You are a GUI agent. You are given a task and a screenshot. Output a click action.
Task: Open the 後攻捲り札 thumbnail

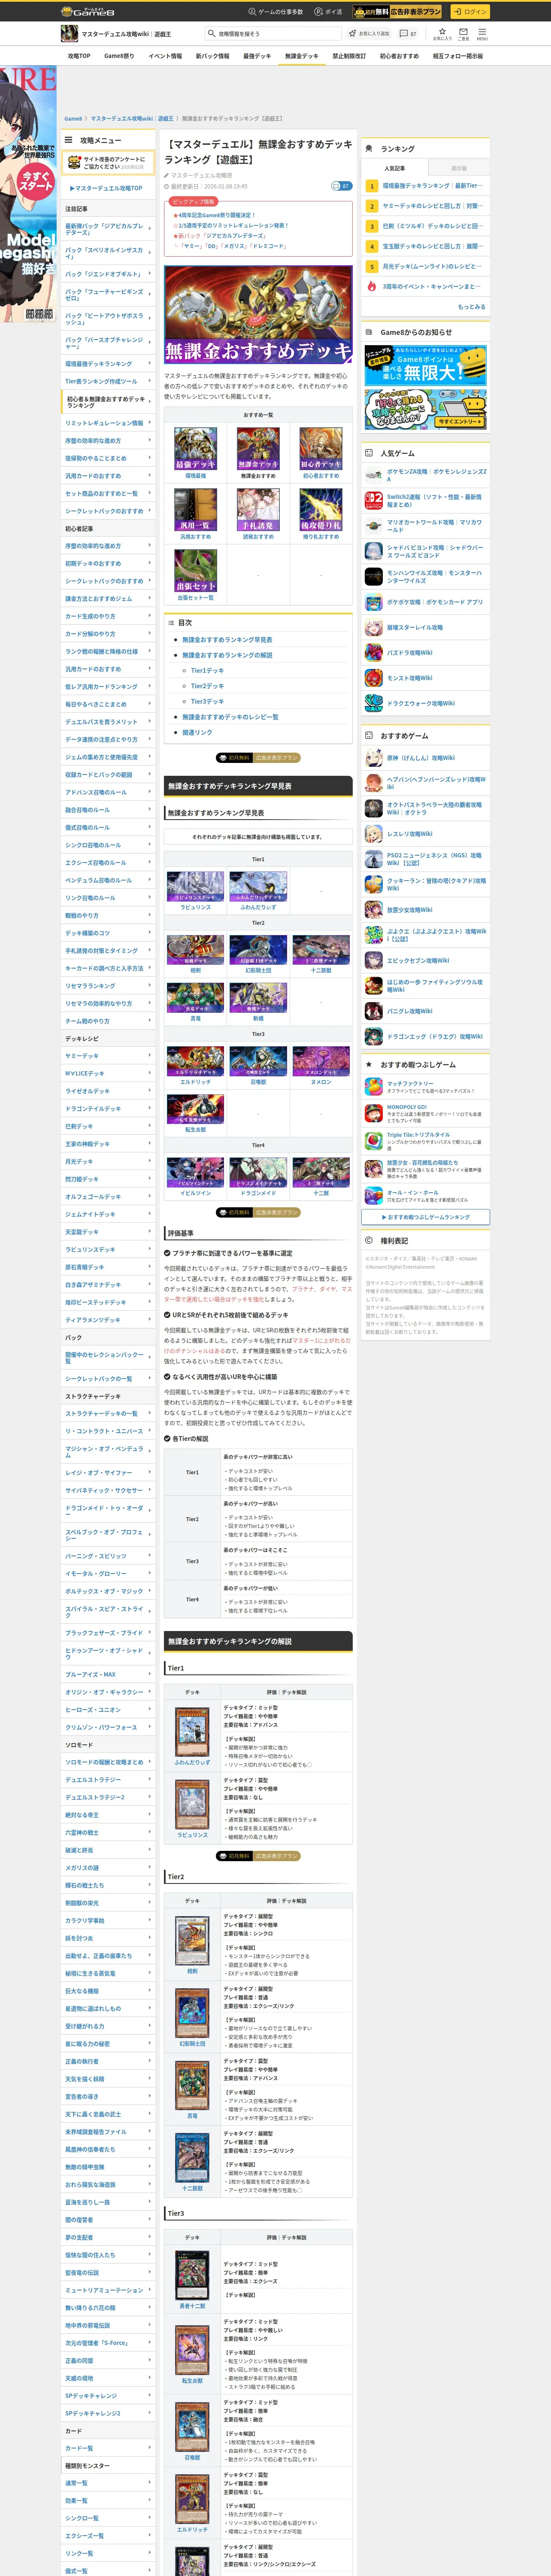[x=321, y=510]
